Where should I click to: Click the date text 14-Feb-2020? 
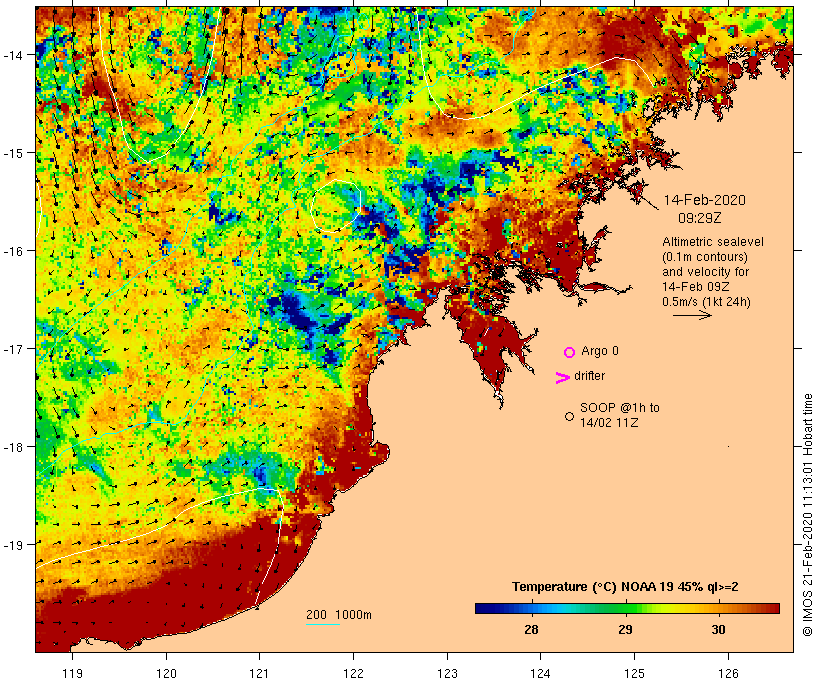click(x=704, y=200)
